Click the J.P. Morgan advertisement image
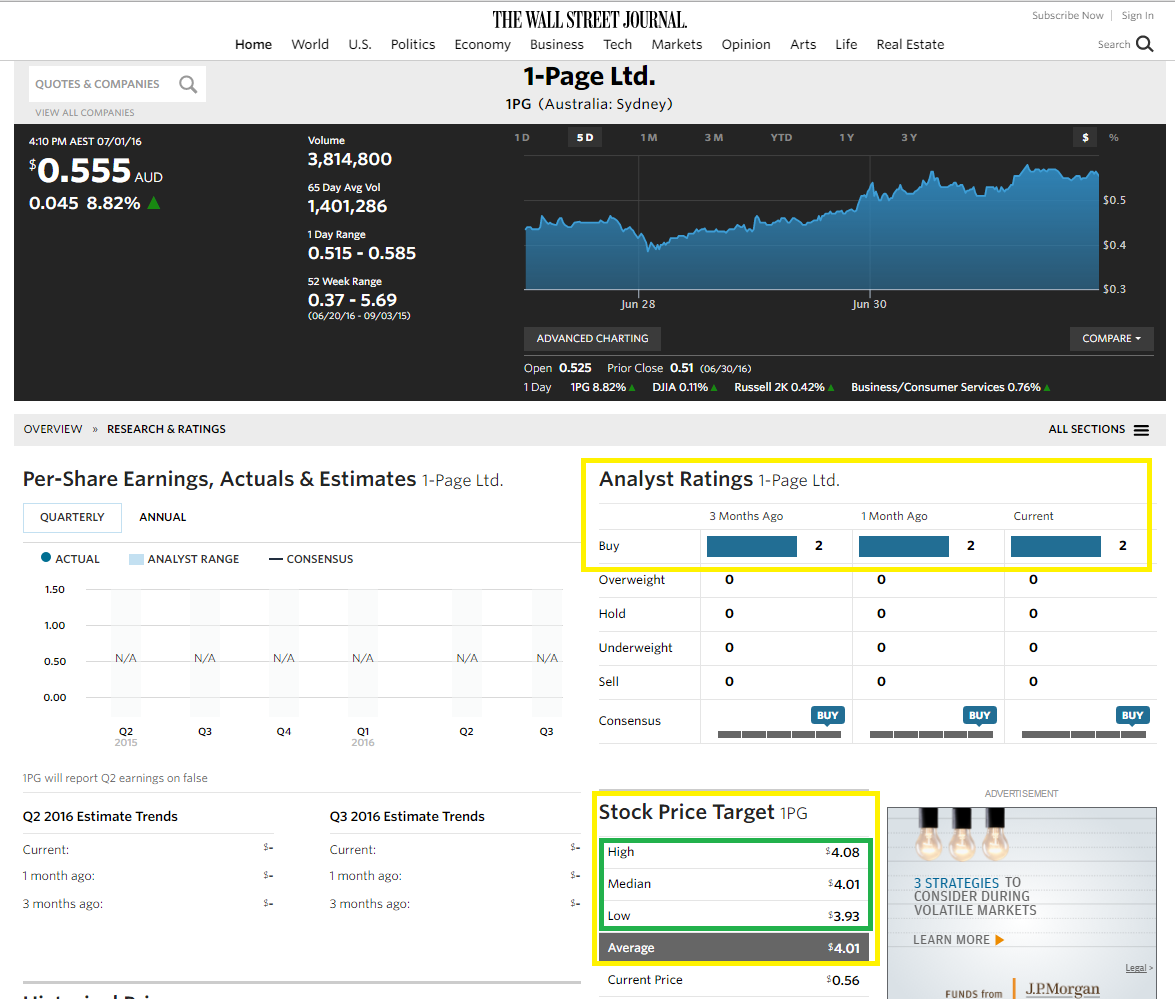This screenshot has width=1175, height=999. (1021, 903)
